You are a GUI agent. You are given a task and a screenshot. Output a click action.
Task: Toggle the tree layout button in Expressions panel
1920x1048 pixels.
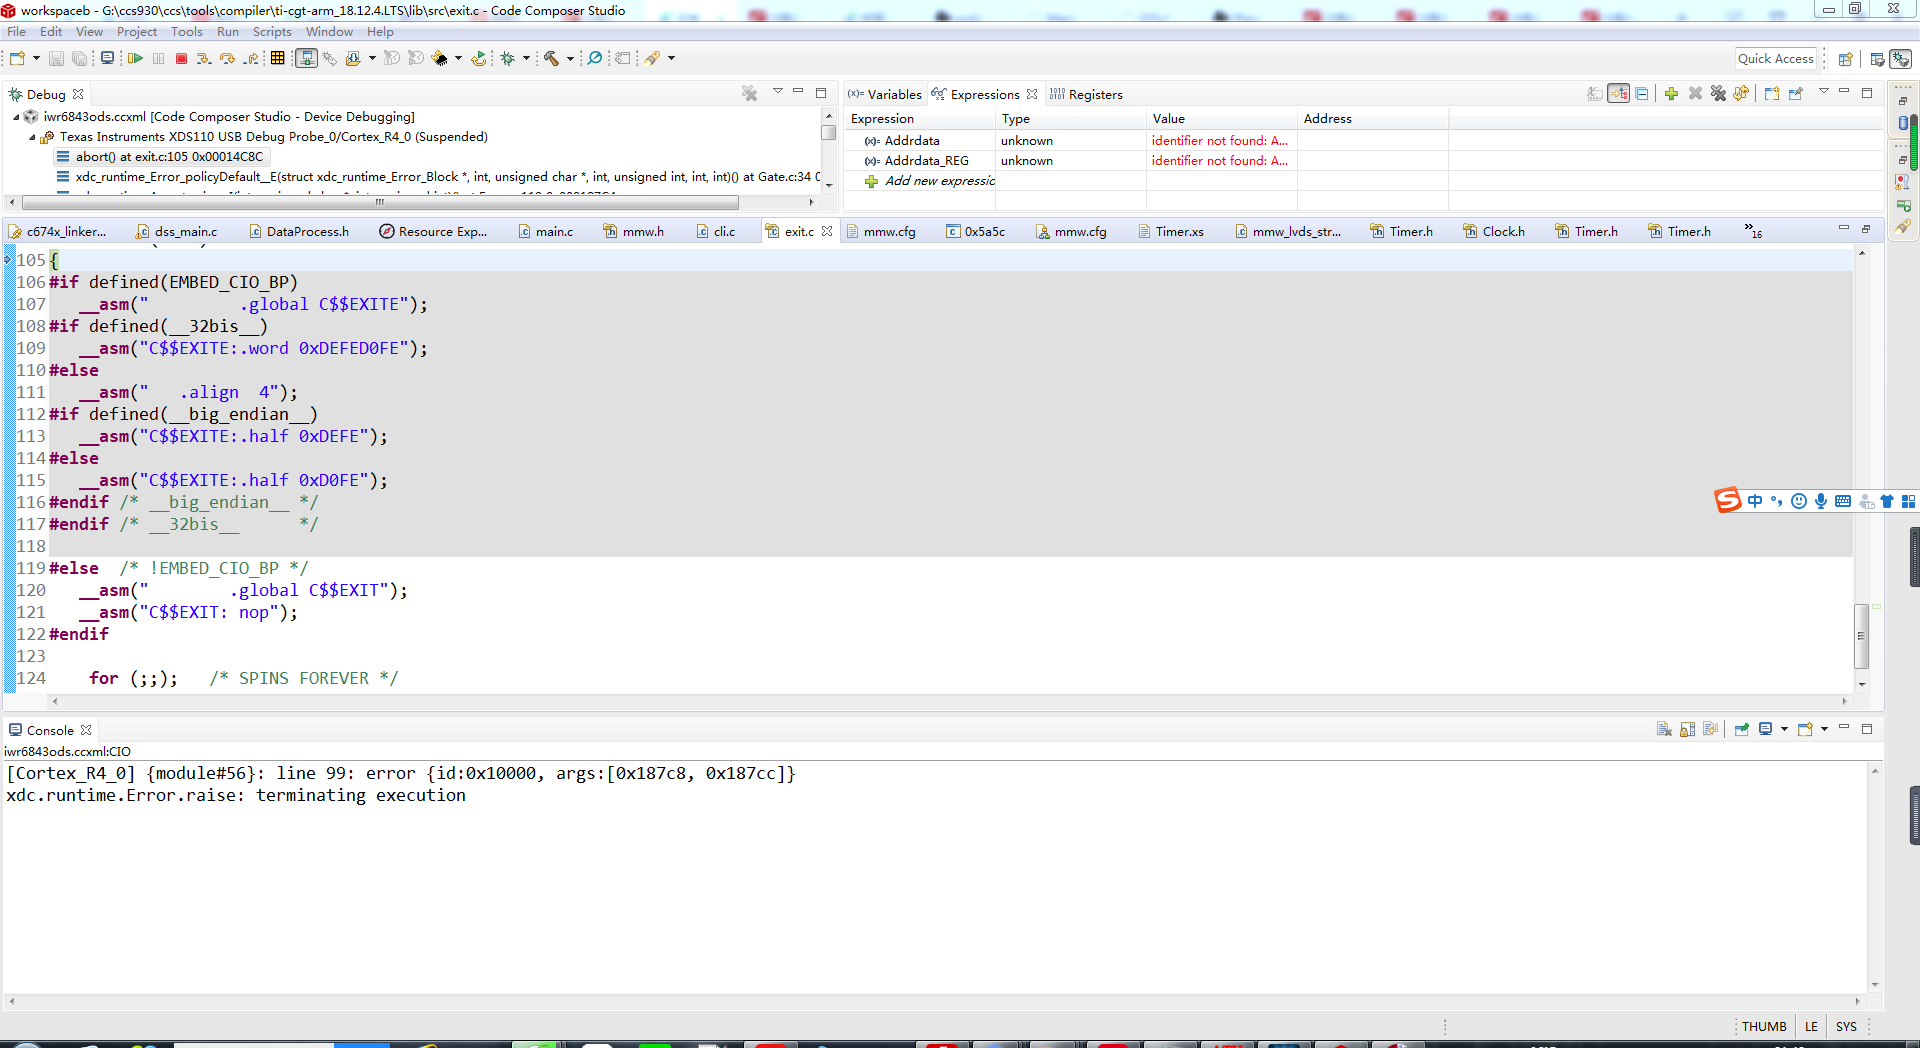(x=1619, y=94)
